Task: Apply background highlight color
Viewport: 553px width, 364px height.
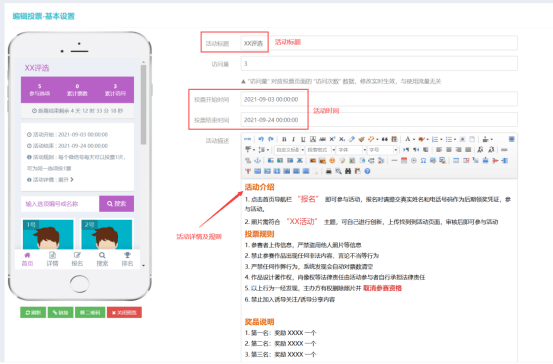Action: point(421,139)
